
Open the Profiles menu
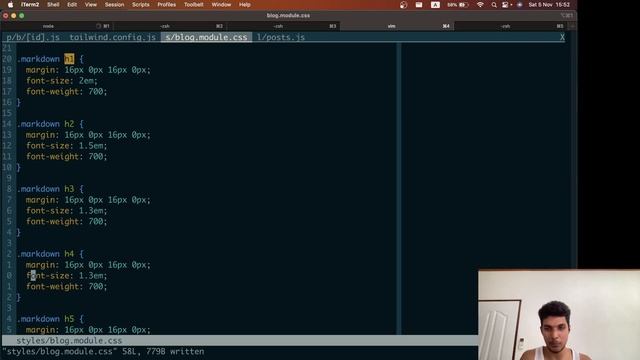[x=167, y=5]
